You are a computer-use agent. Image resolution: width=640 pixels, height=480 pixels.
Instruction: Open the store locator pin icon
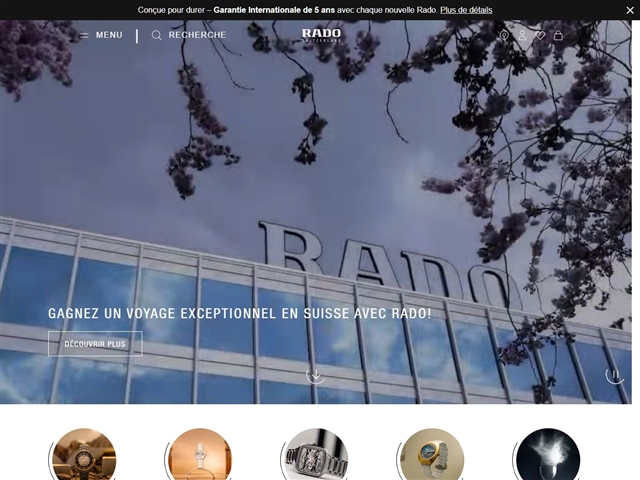504,36
